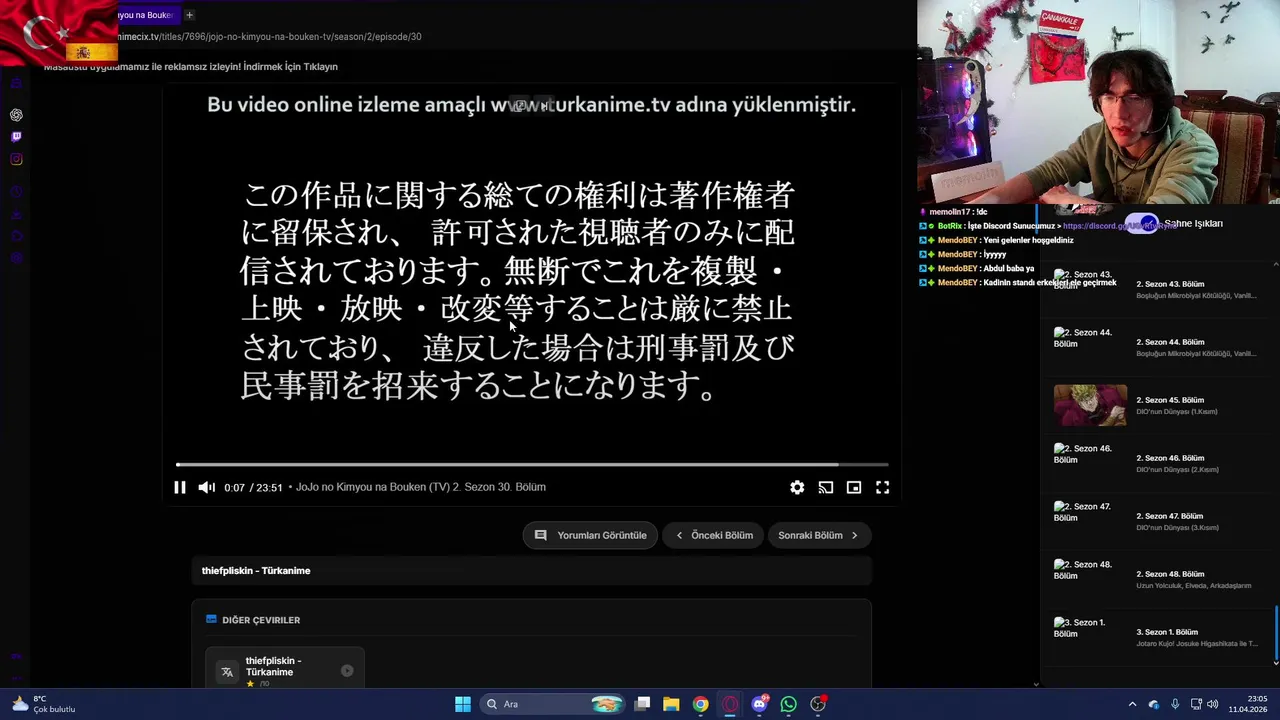The image size is (1280, 720).
Task: Open WhatsApp from the taskbar
Action: point(789,704)
